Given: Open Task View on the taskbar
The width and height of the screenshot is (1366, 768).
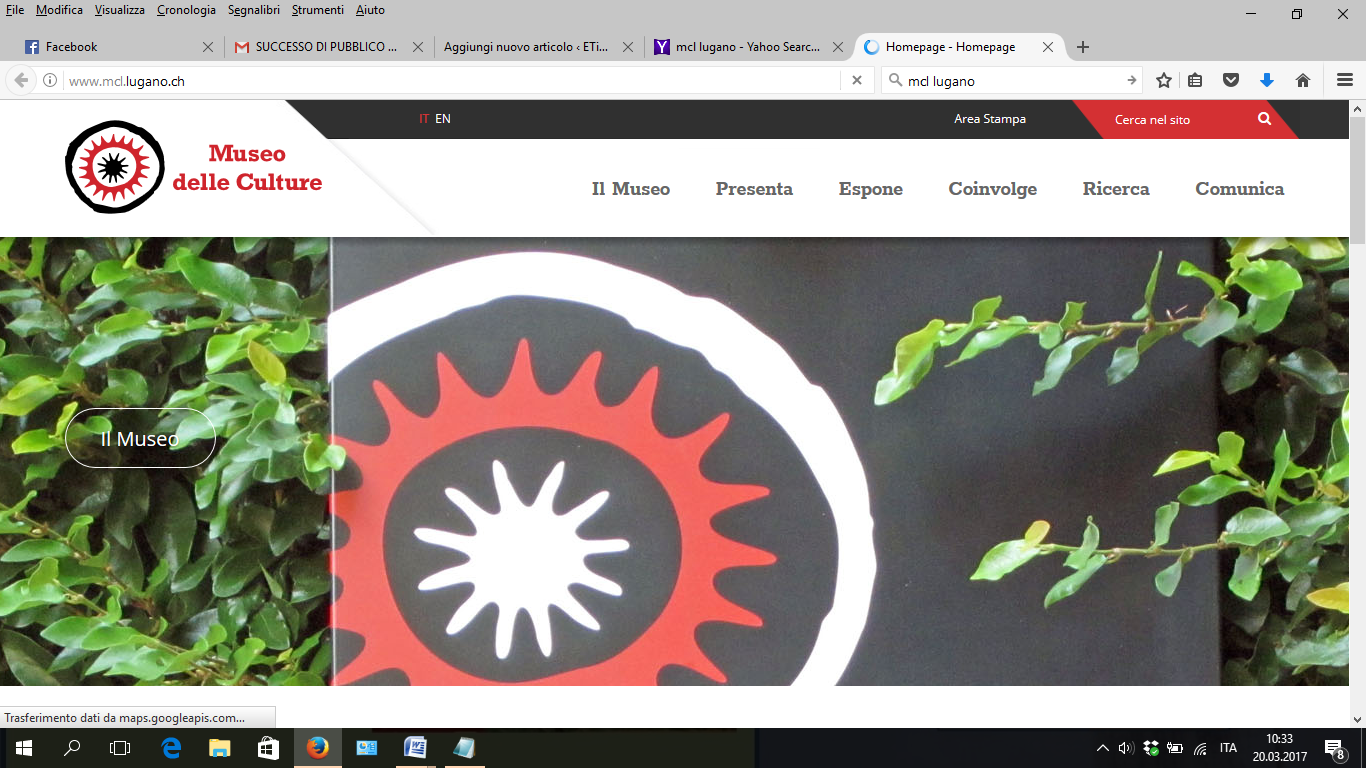Looking at the screenshot, I should [120, 747].
